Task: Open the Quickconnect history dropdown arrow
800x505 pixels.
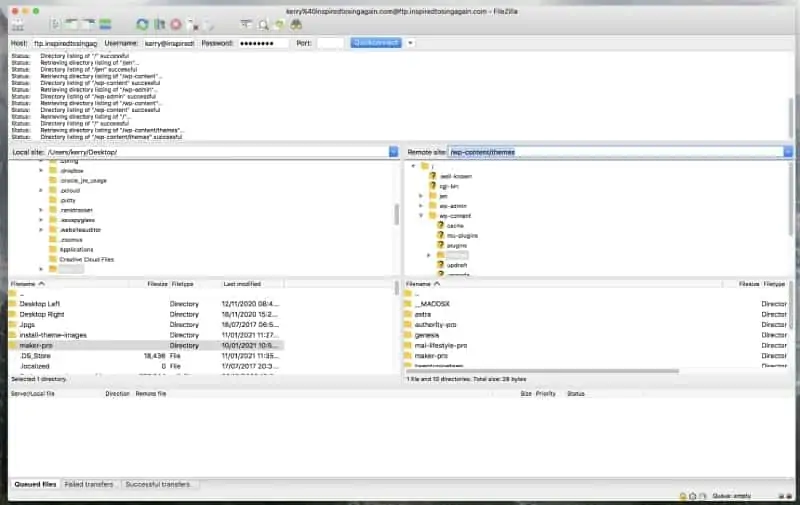Action: 410,43
